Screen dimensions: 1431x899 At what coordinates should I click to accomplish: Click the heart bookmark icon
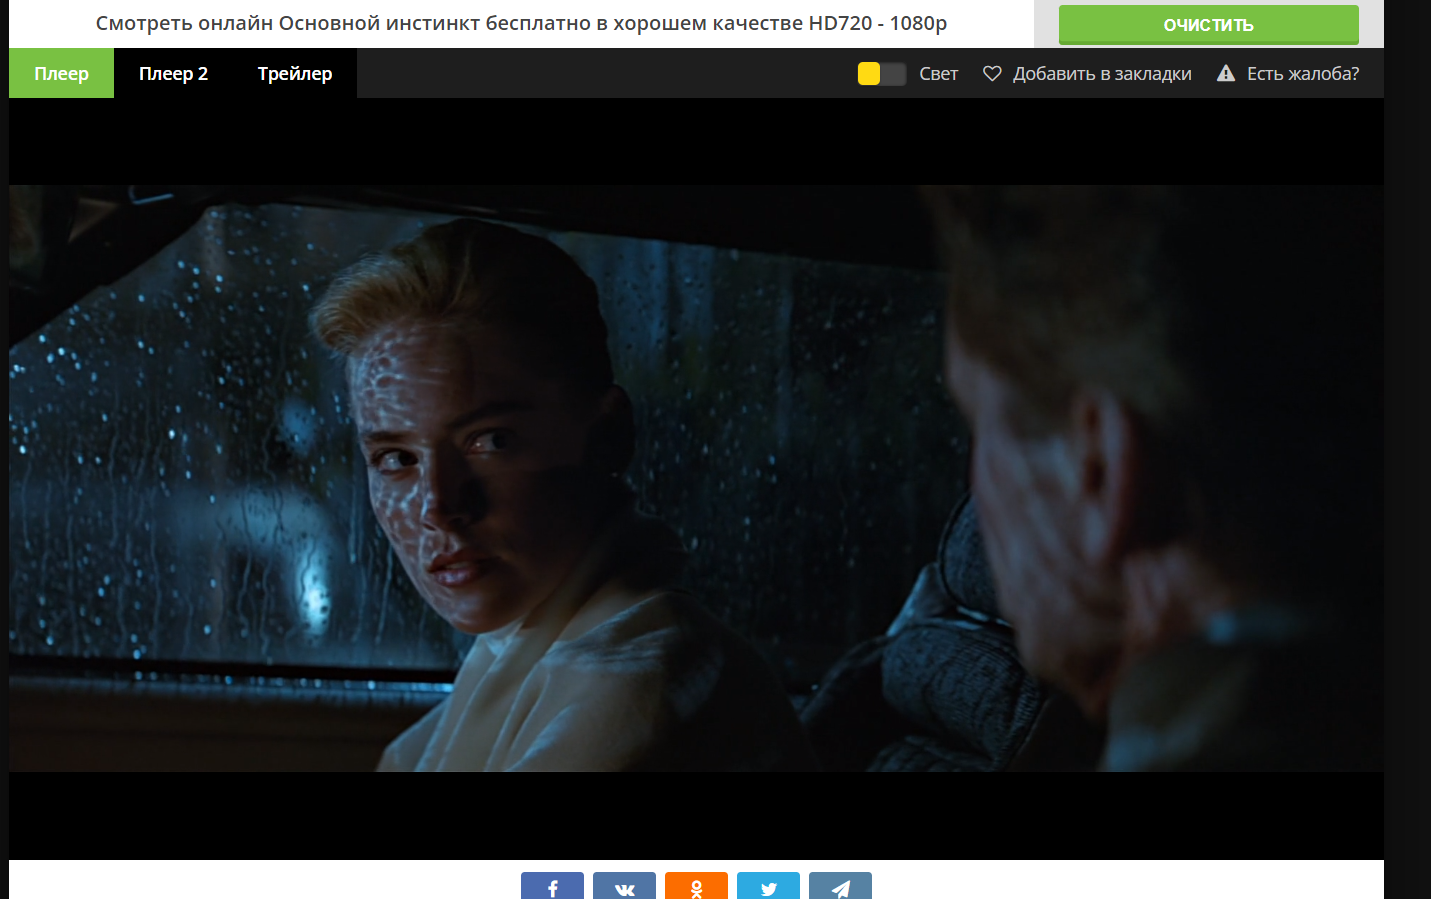[x=992, y=73]
